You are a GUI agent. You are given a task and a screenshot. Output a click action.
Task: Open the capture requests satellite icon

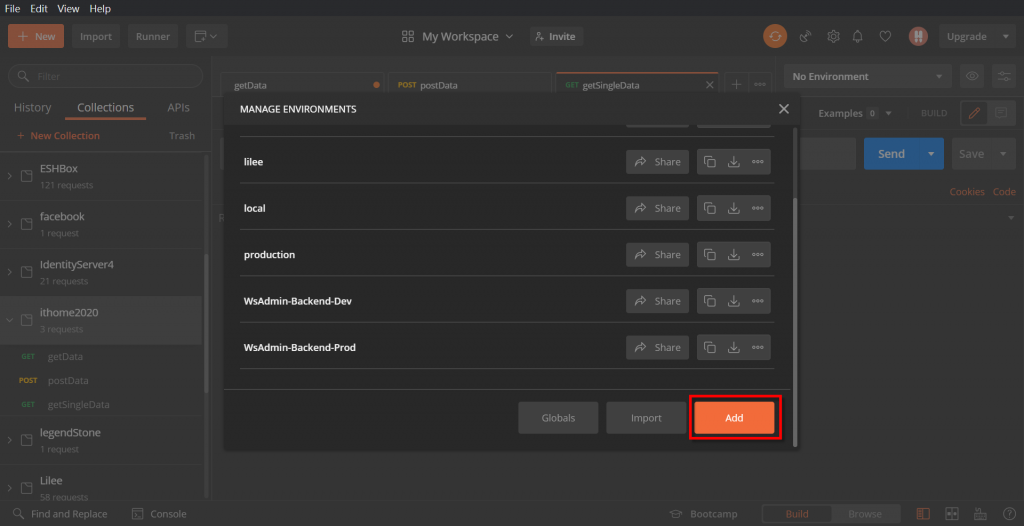coord(805,37)
